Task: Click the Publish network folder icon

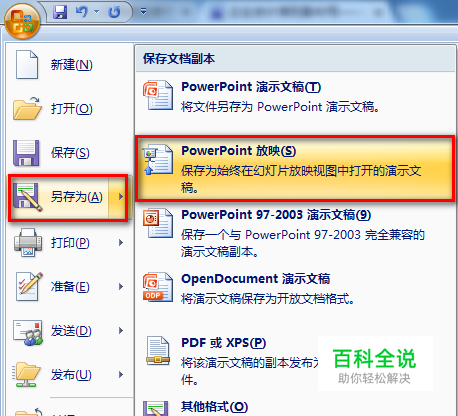Action: point(27,375)
